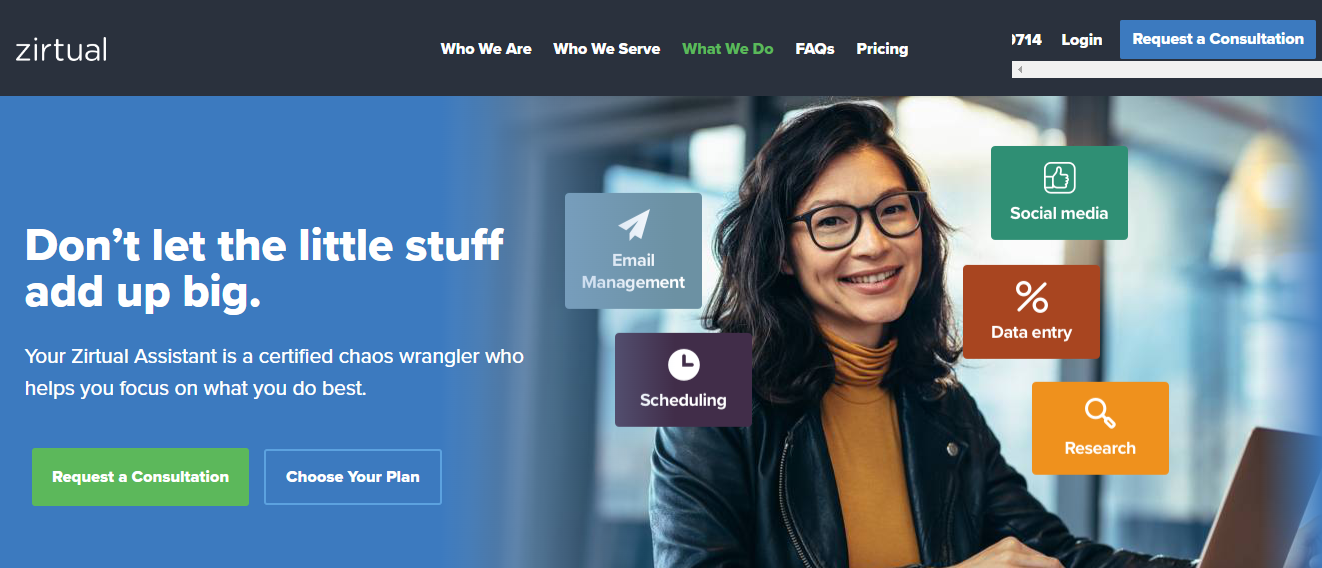Select the Research service tile label

1100,448
